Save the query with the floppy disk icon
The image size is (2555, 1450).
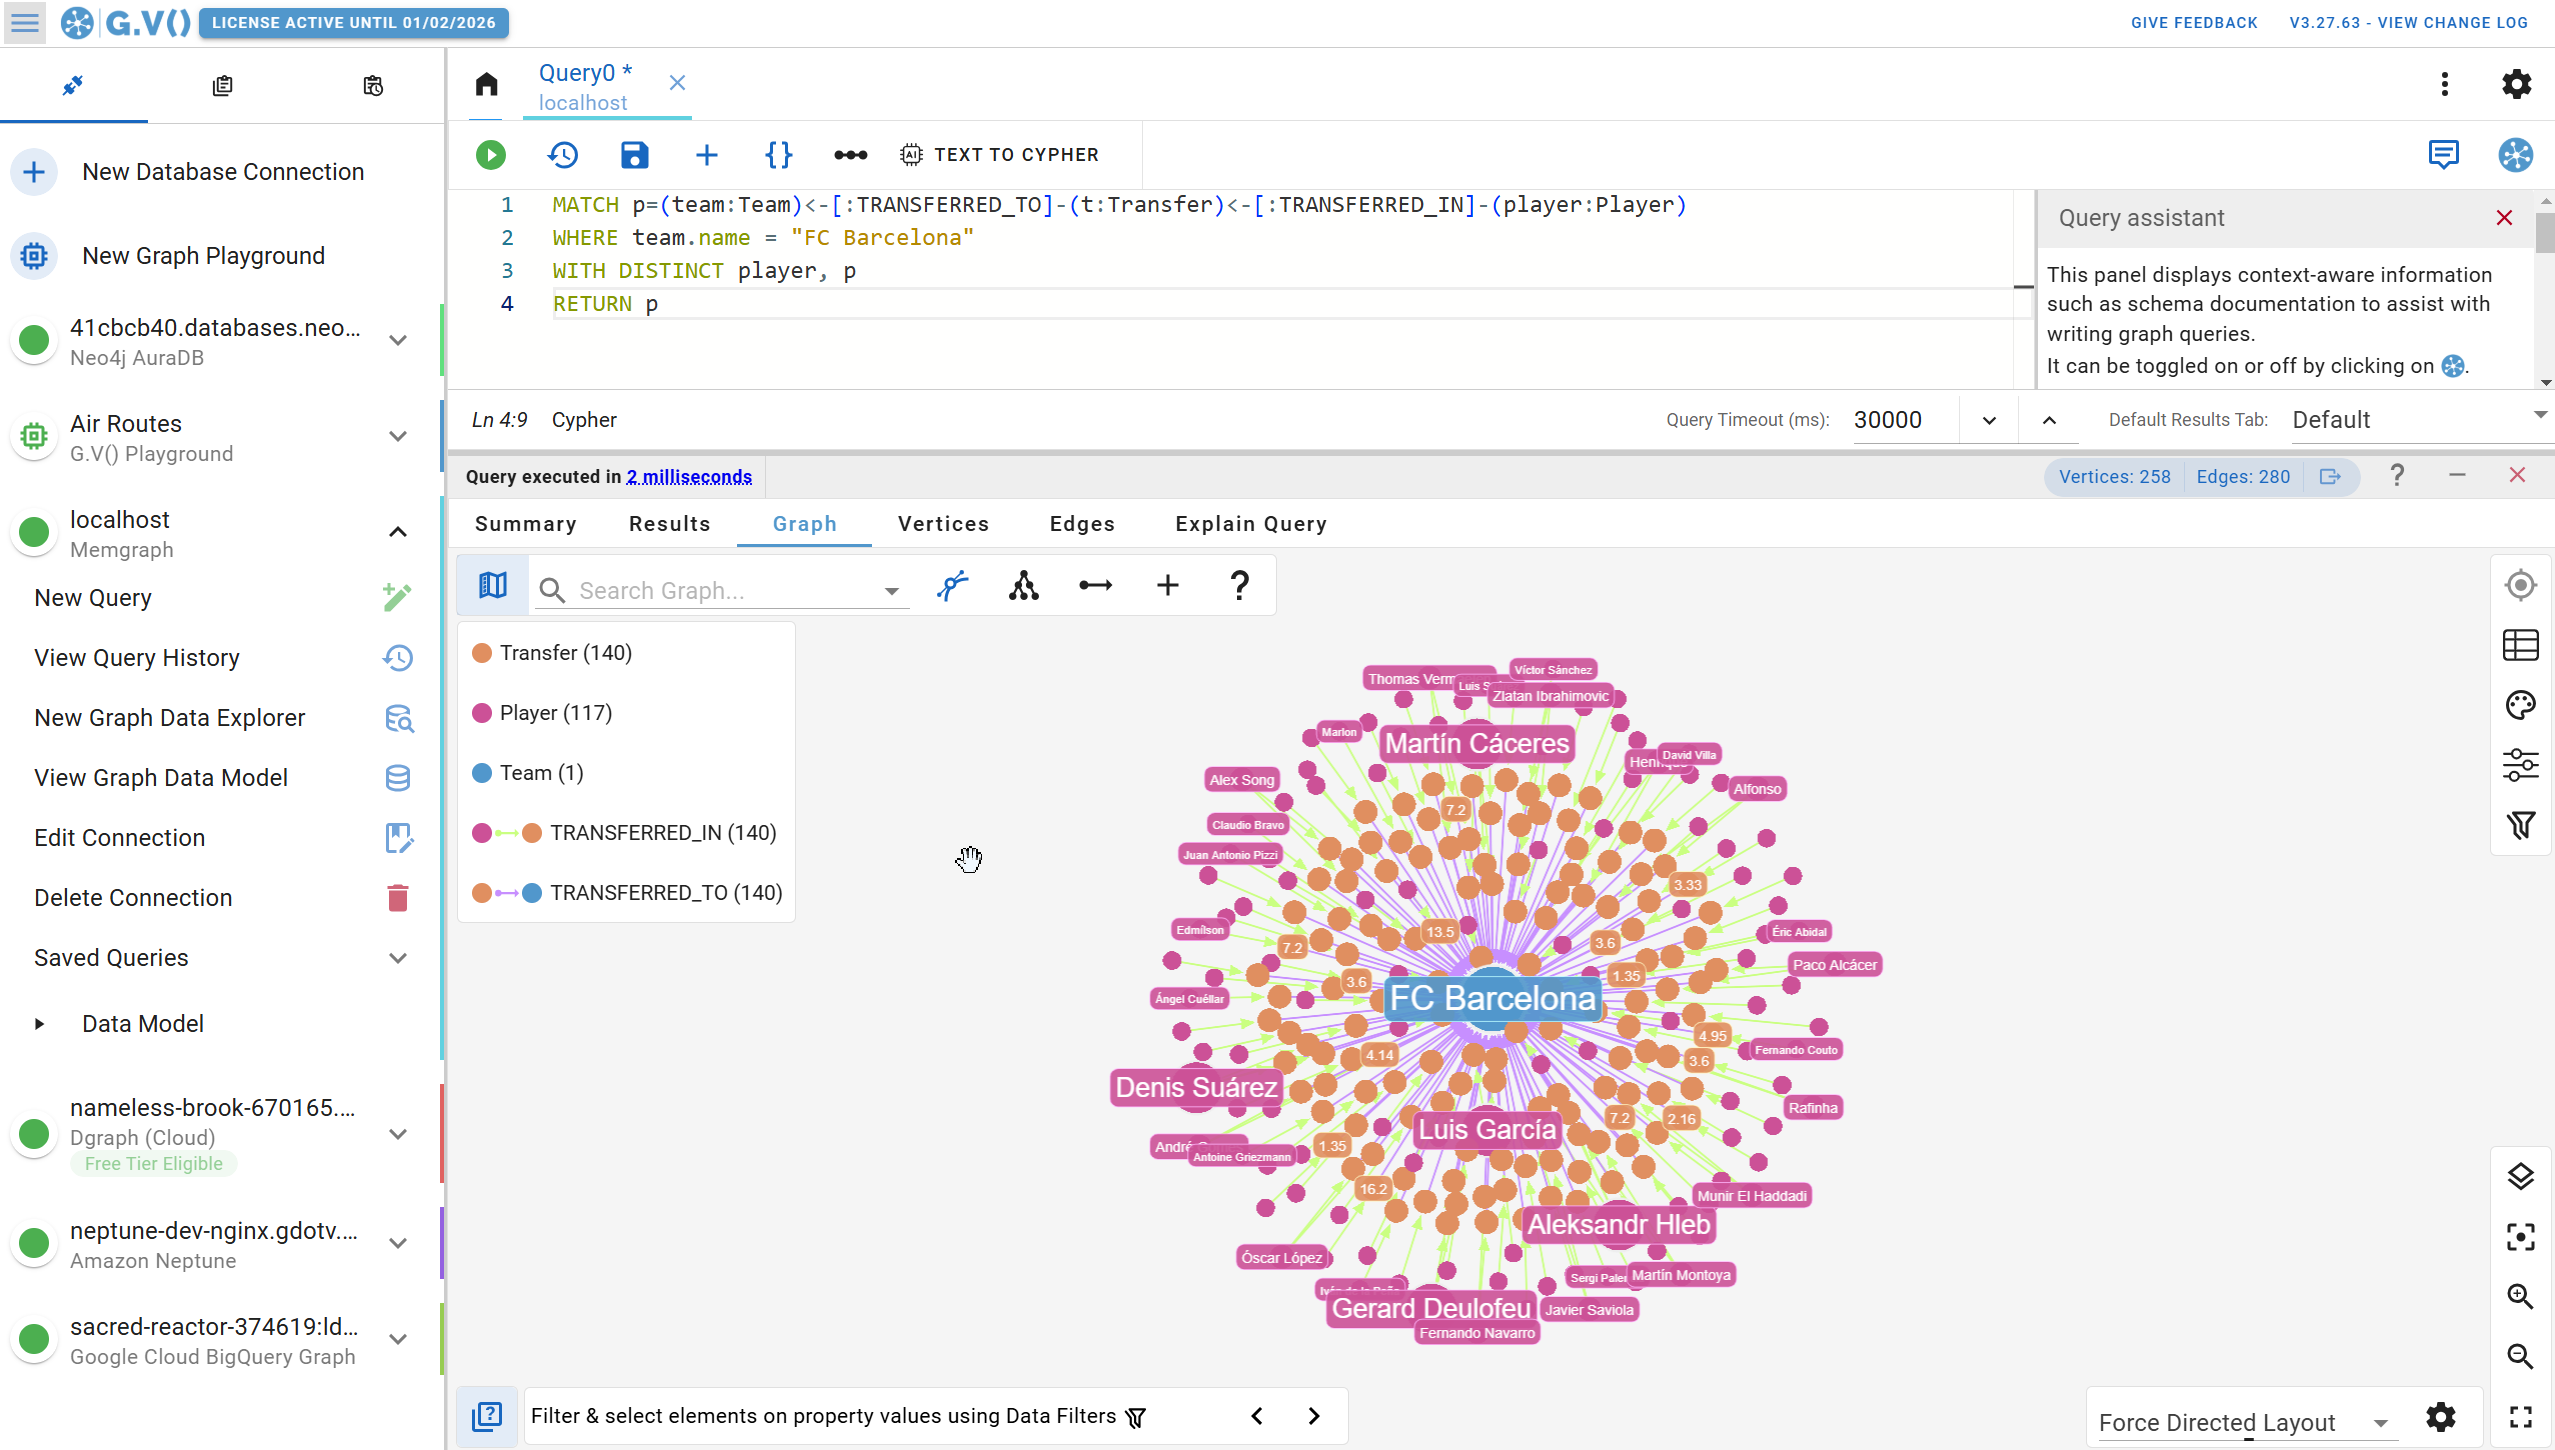[635, 155]
